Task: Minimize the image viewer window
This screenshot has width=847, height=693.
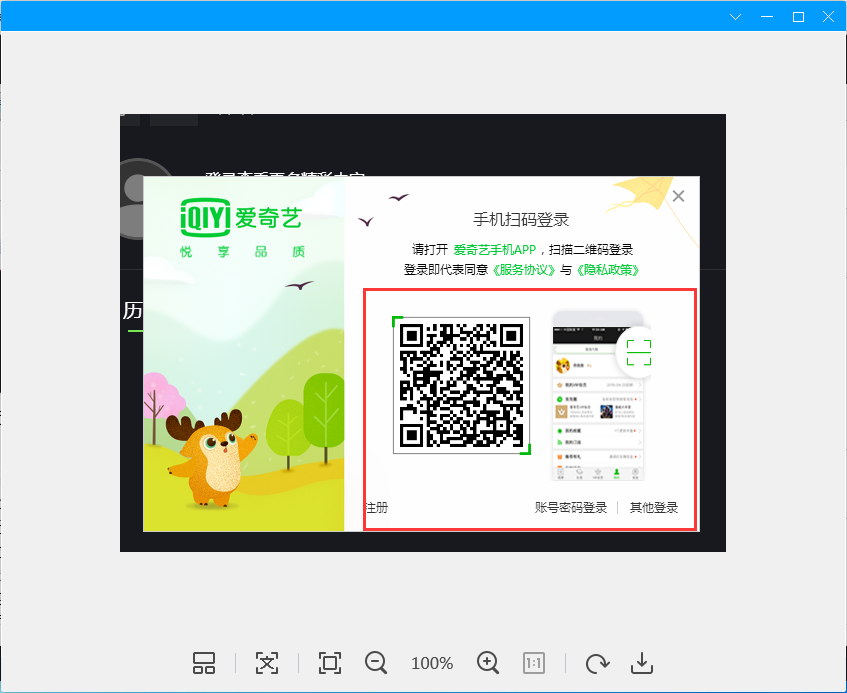Action: pyautogui.click(x=767, y=17)
